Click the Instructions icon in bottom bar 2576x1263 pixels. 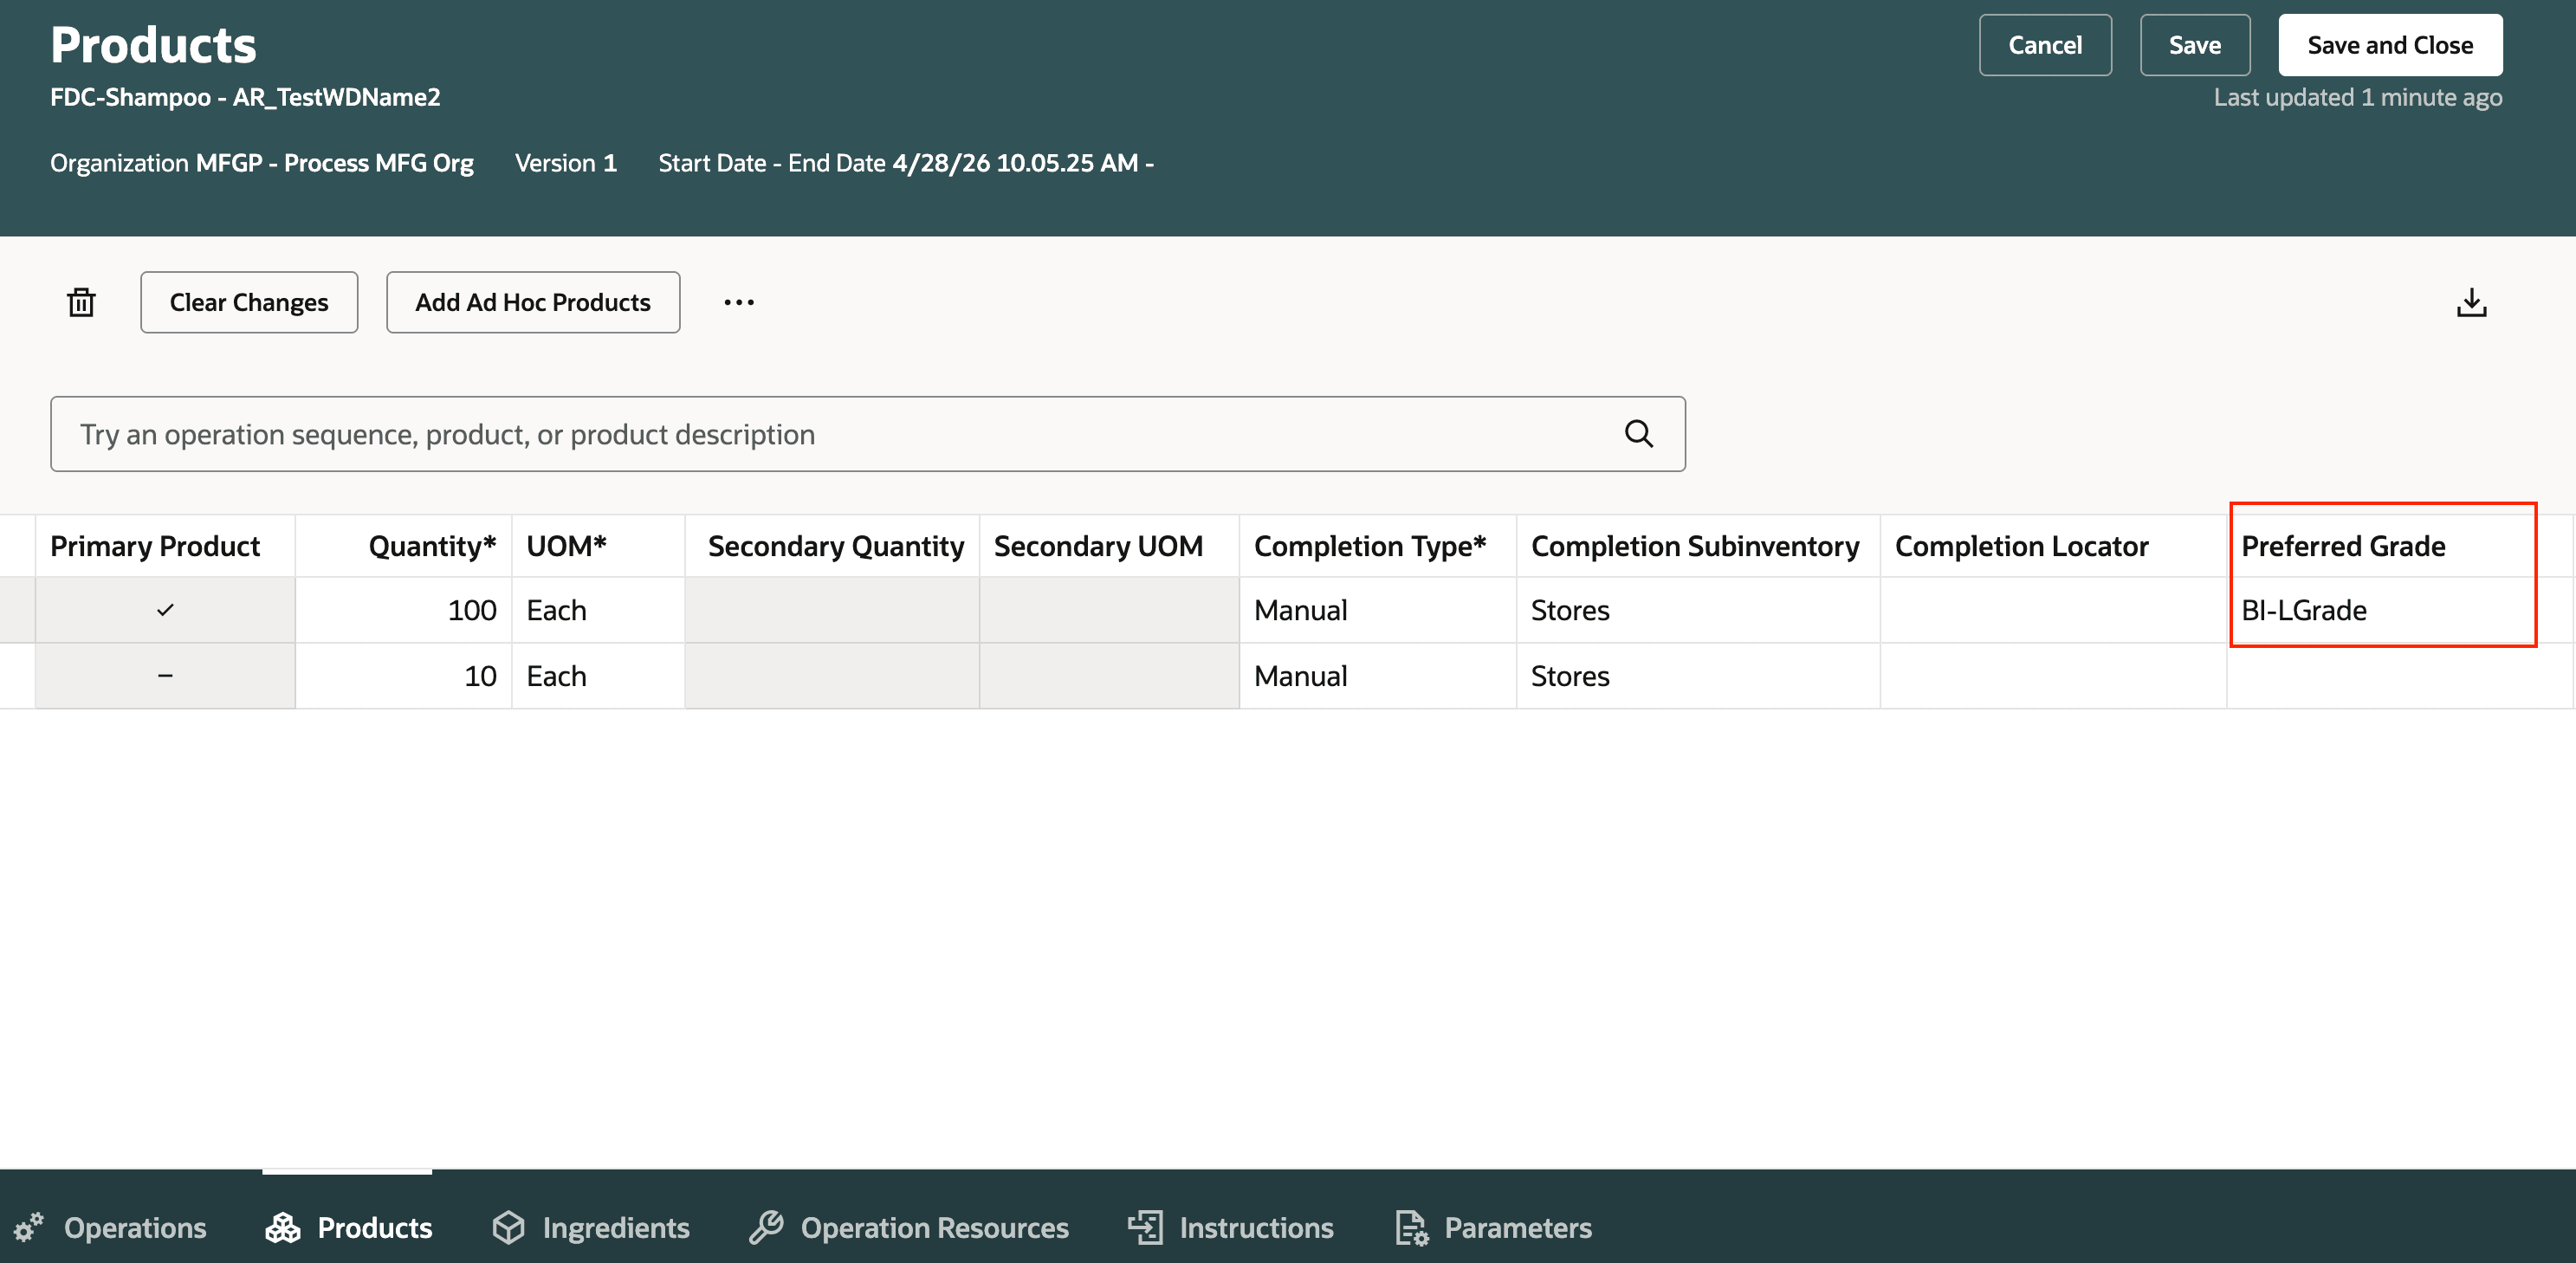1145,1227
